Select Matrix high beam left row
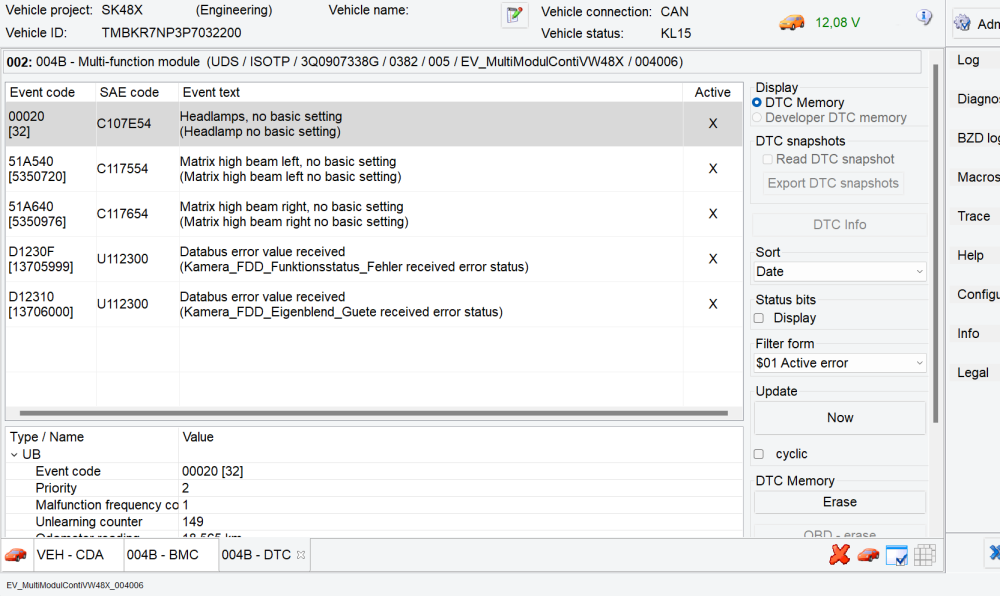This screenshot has height=596, width=1000. tap(374, 169)
